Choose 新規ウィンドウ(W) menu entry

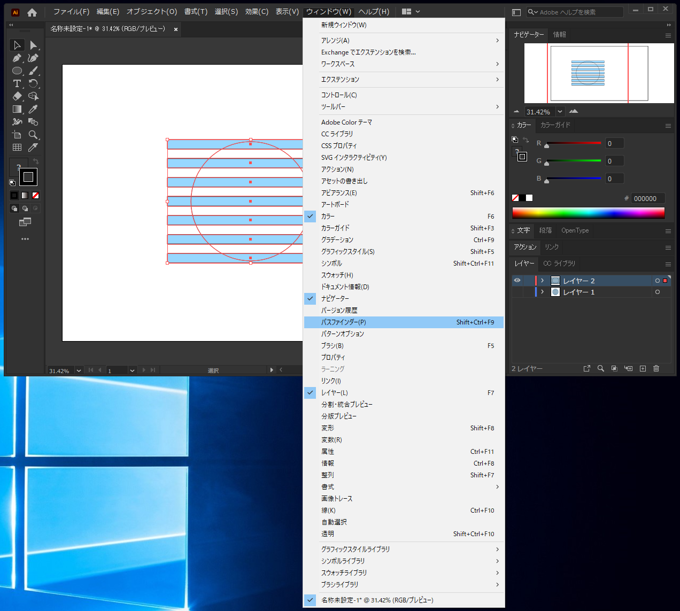[x=403, y=25]
